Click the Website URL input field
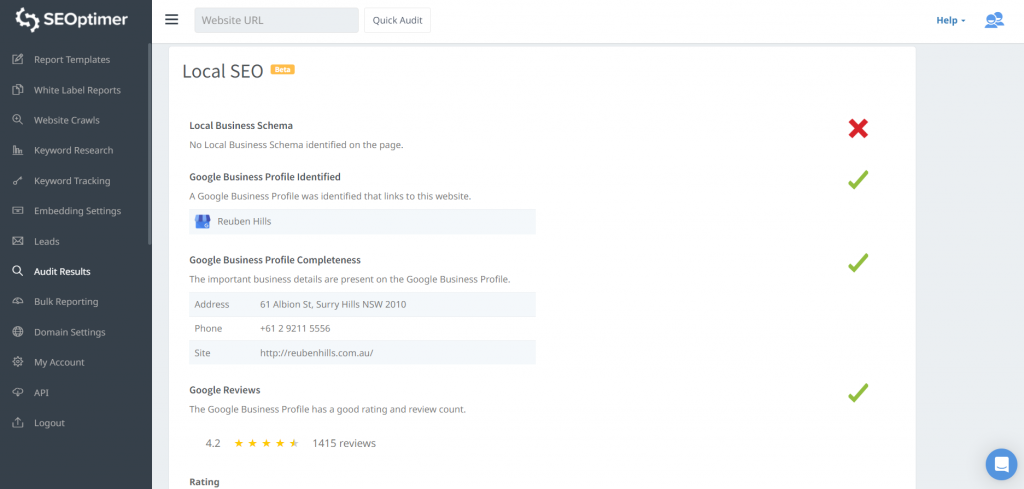Image resolution: width=1024 pixels, height=489 pixels. [x=276, y=20]
